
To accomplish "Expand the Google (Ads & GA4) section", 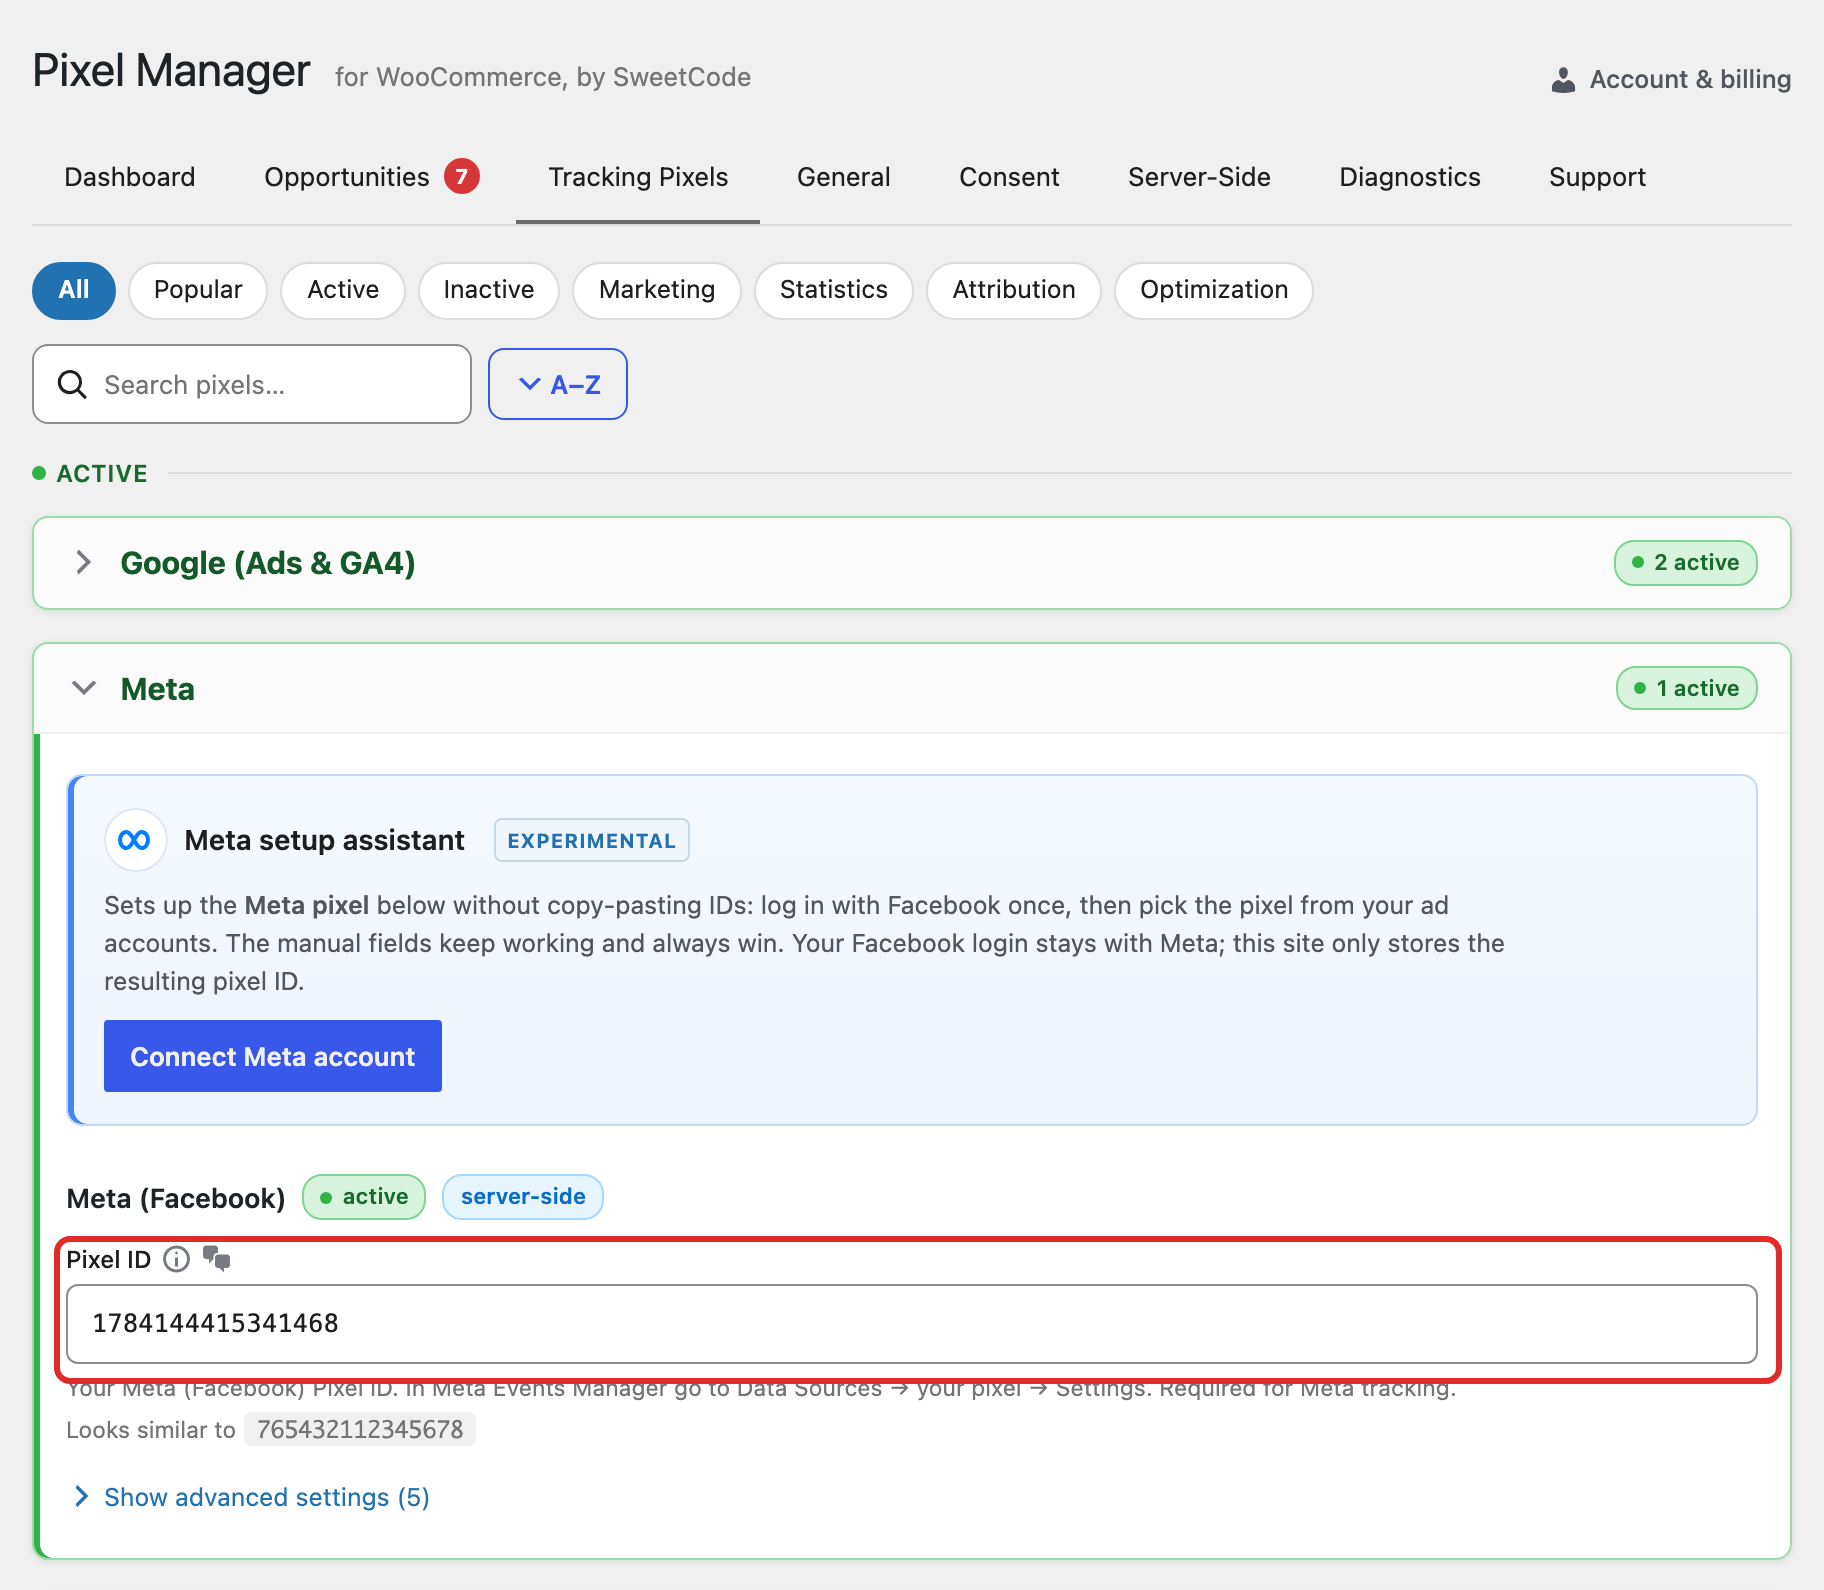I will point(84,562).
